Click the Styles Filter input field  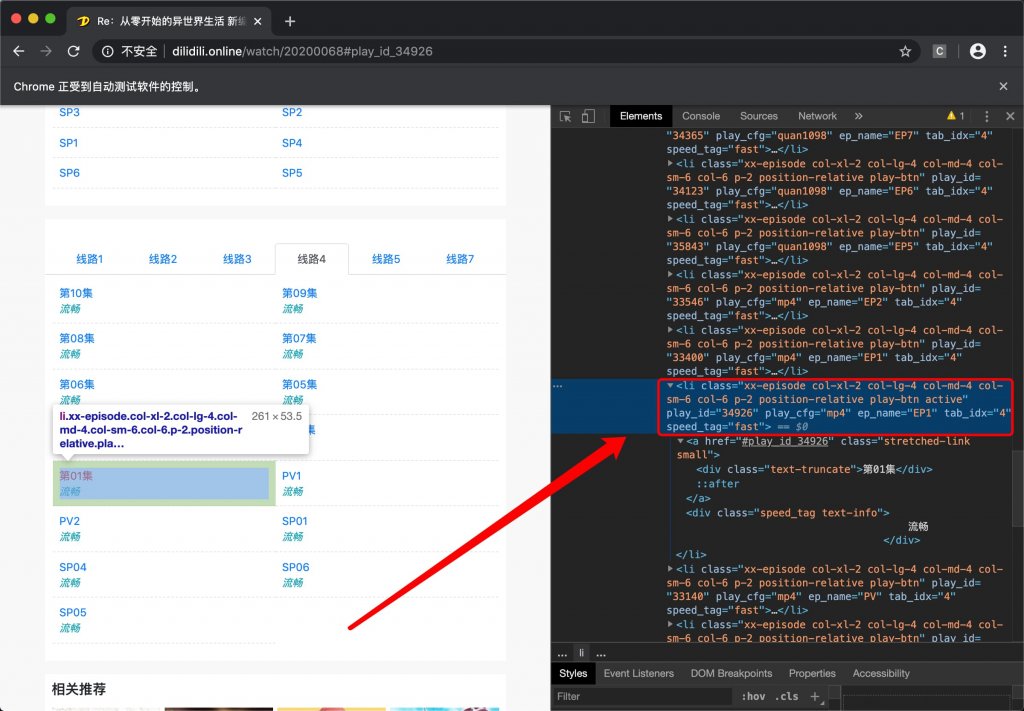pos(640,696)
